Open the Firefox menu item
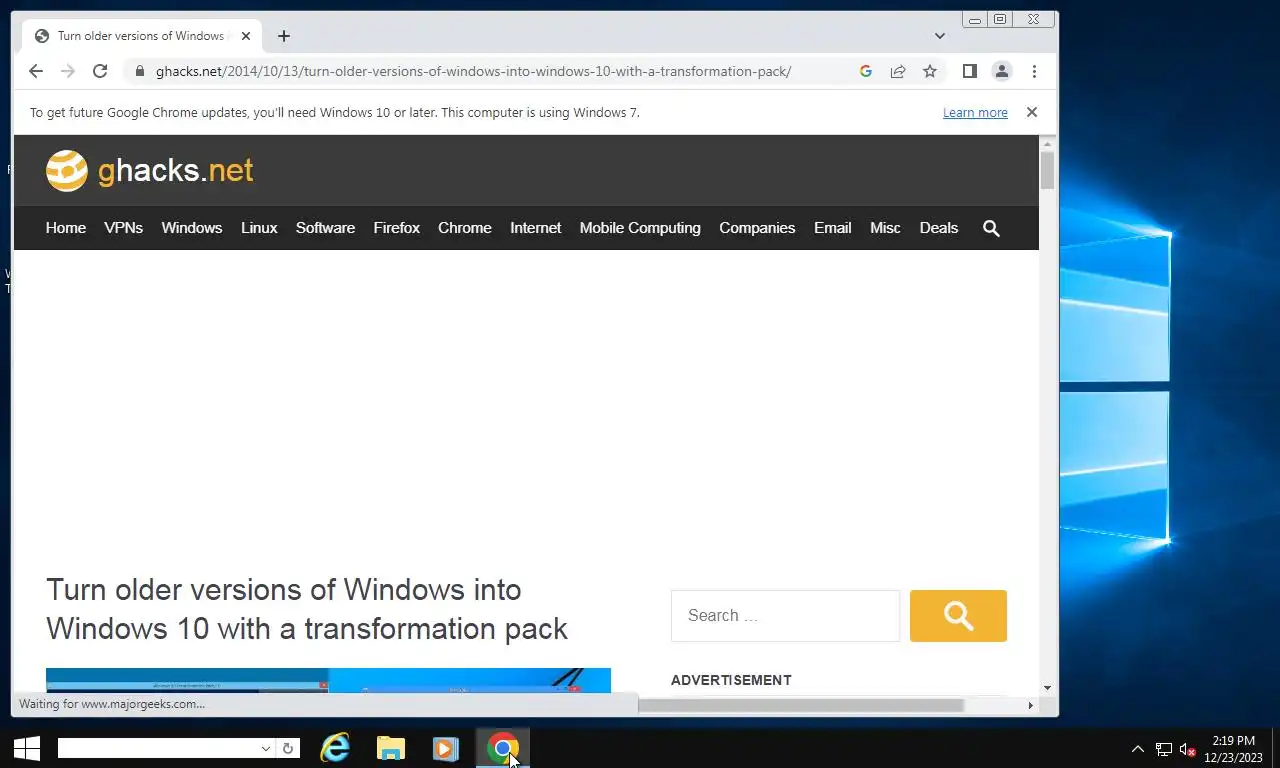1280x768 pixels. coord(397,228)
